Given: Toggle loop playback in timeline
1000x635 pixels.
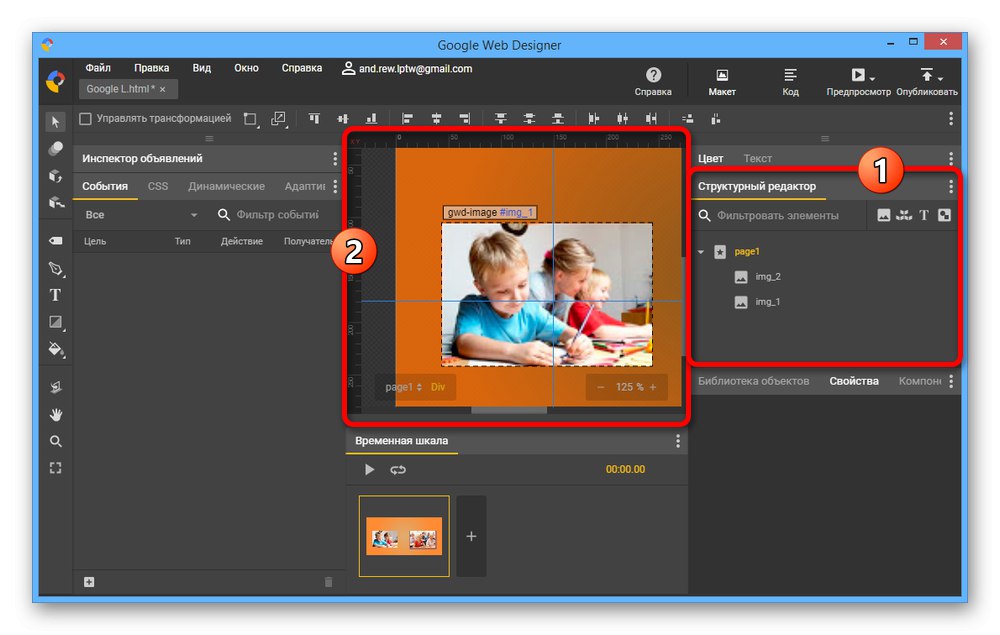Looking at the screenshot, I should (x=398, y=470).
